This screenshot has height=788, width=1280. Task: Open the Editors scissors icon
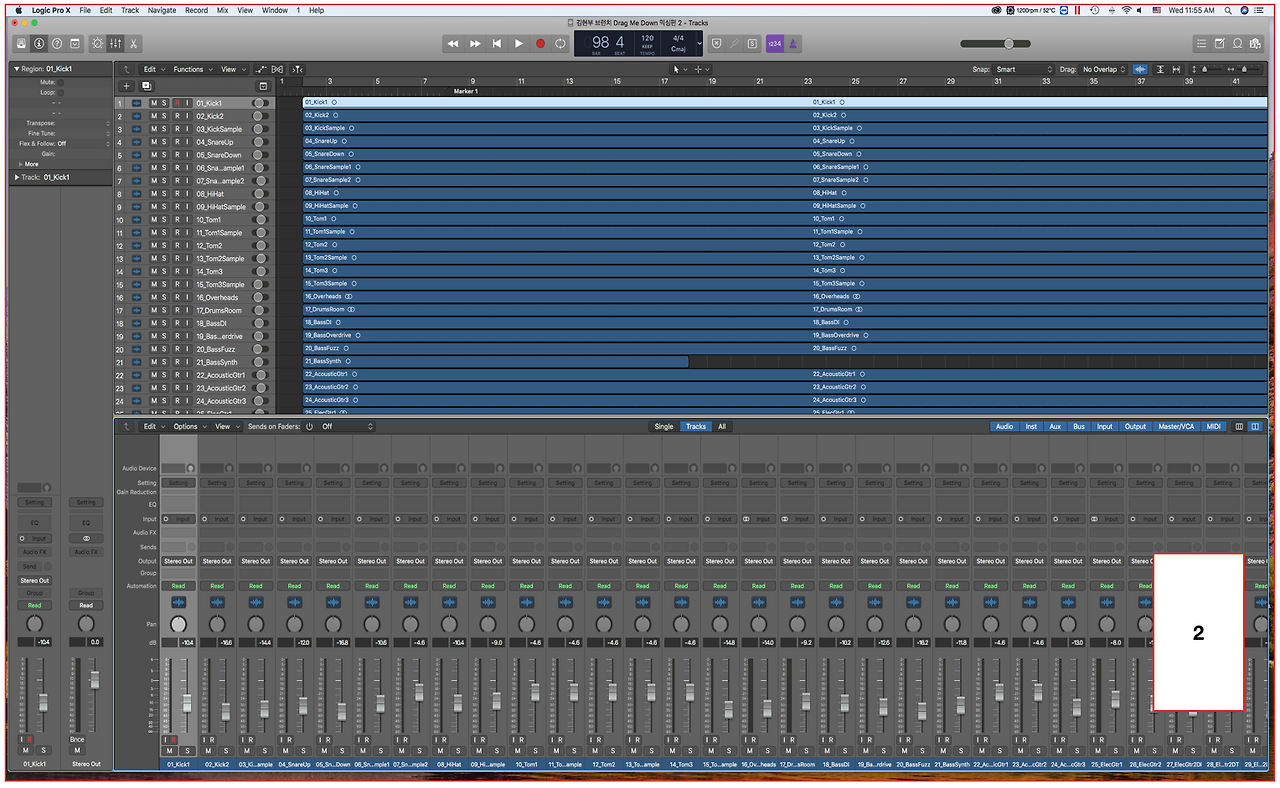tap(133, 43)
